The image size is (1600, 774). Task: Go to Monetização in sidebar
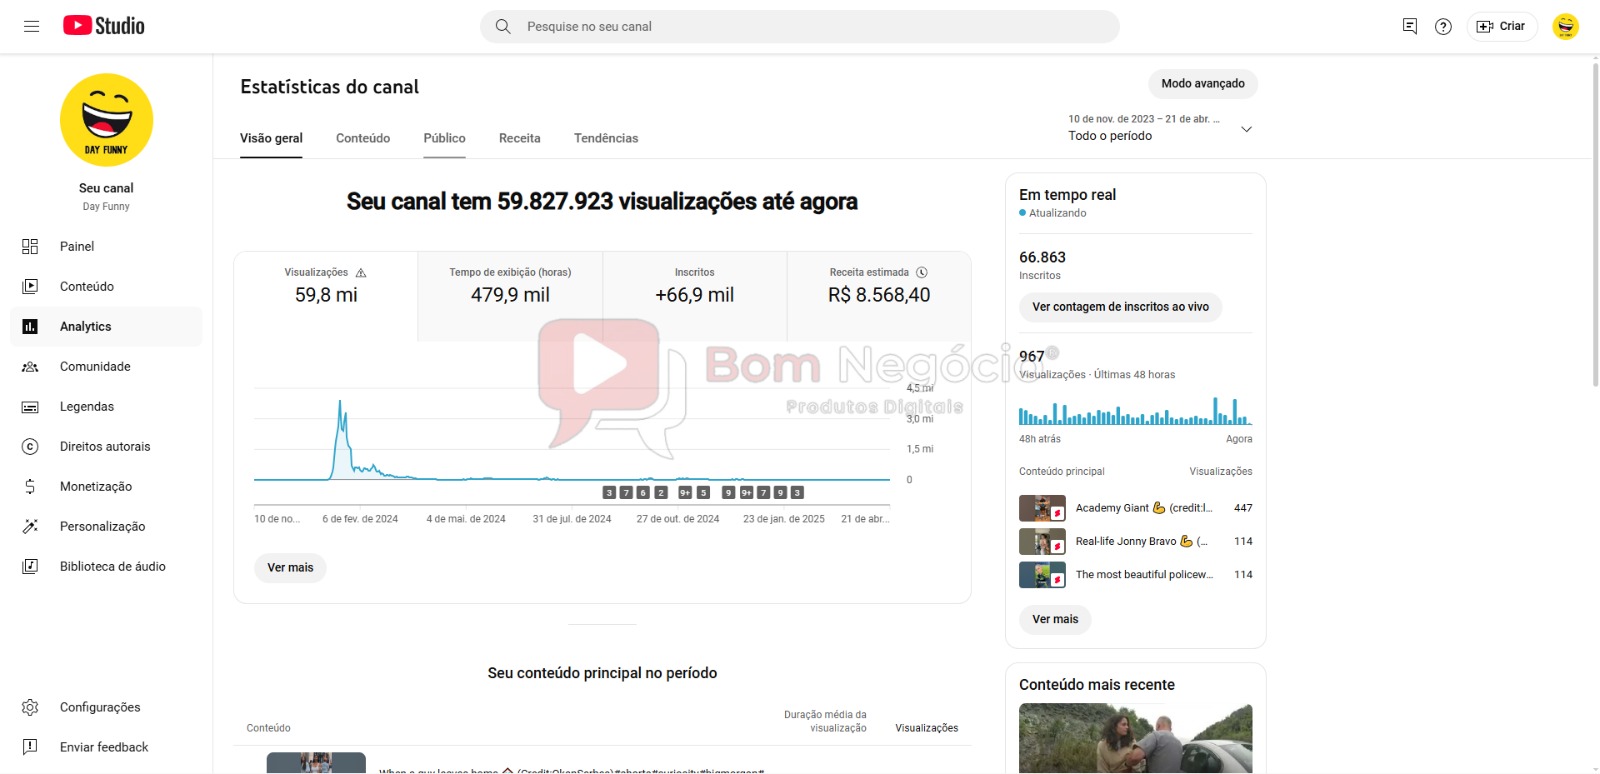point(95,487)
